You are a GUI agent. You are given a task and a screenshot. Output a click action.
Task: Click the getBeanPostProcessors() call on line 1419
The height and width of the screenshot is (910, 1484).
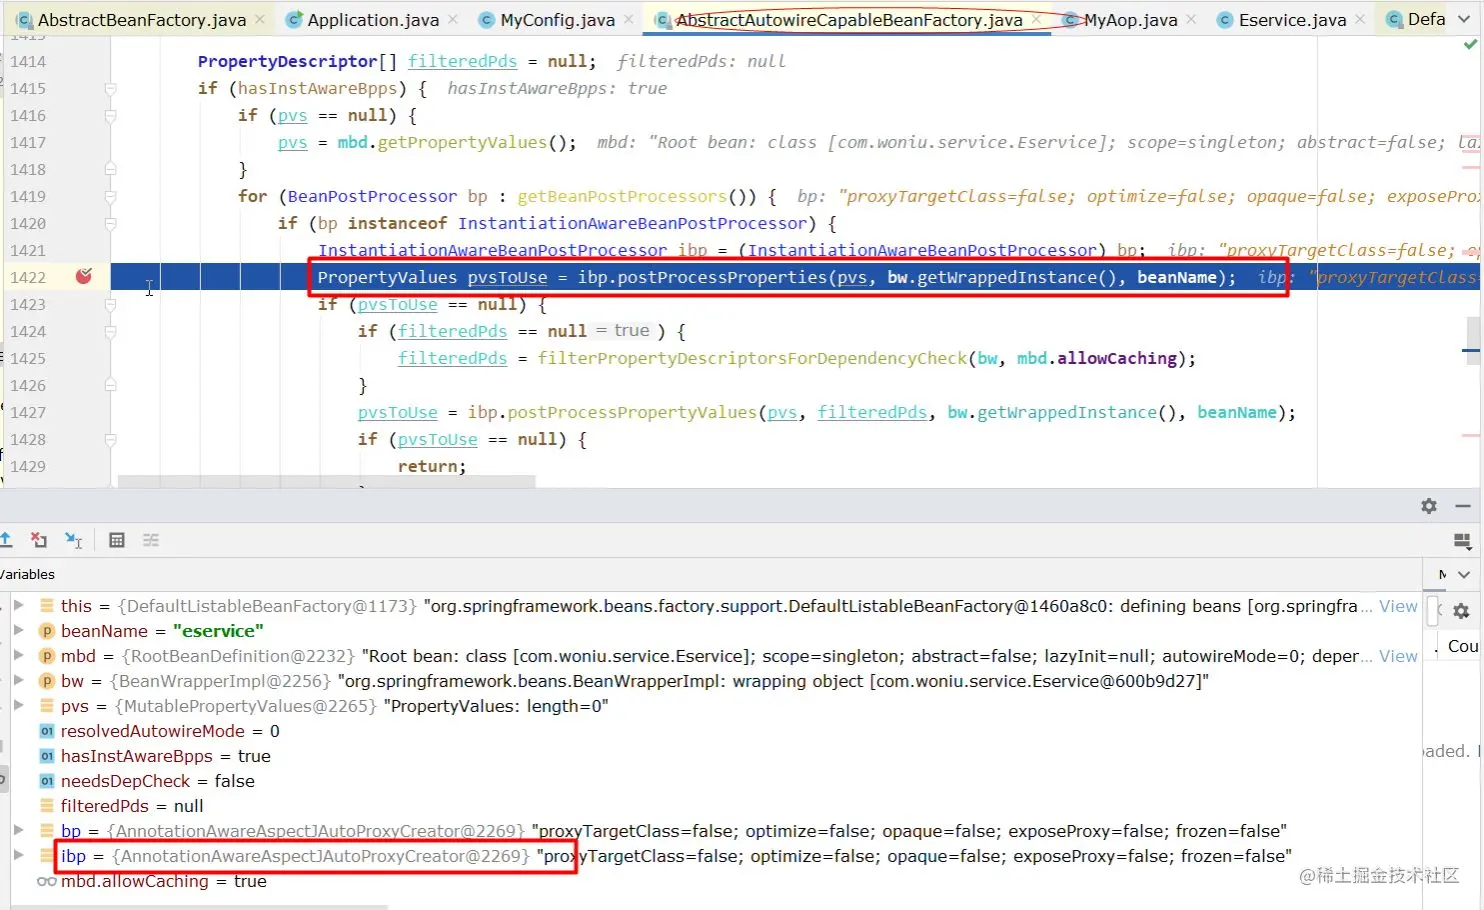(637, 196)
